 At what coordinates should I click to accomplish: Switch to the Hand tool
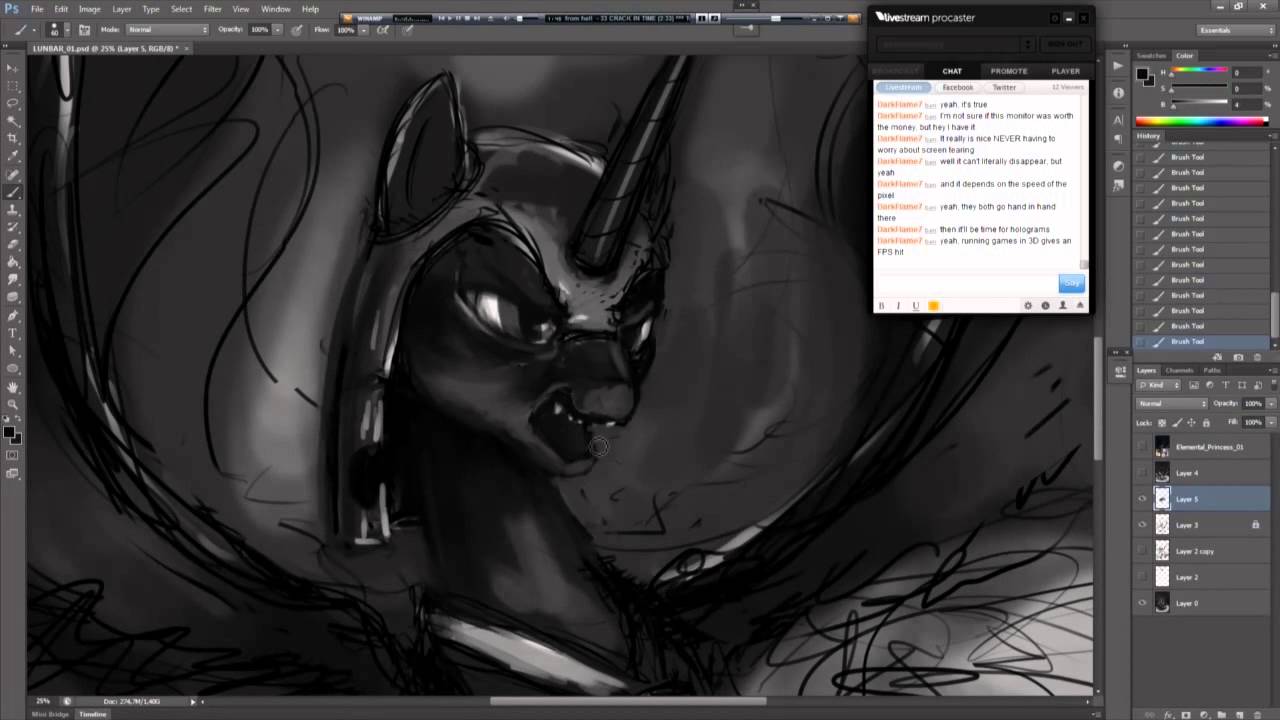12,386
